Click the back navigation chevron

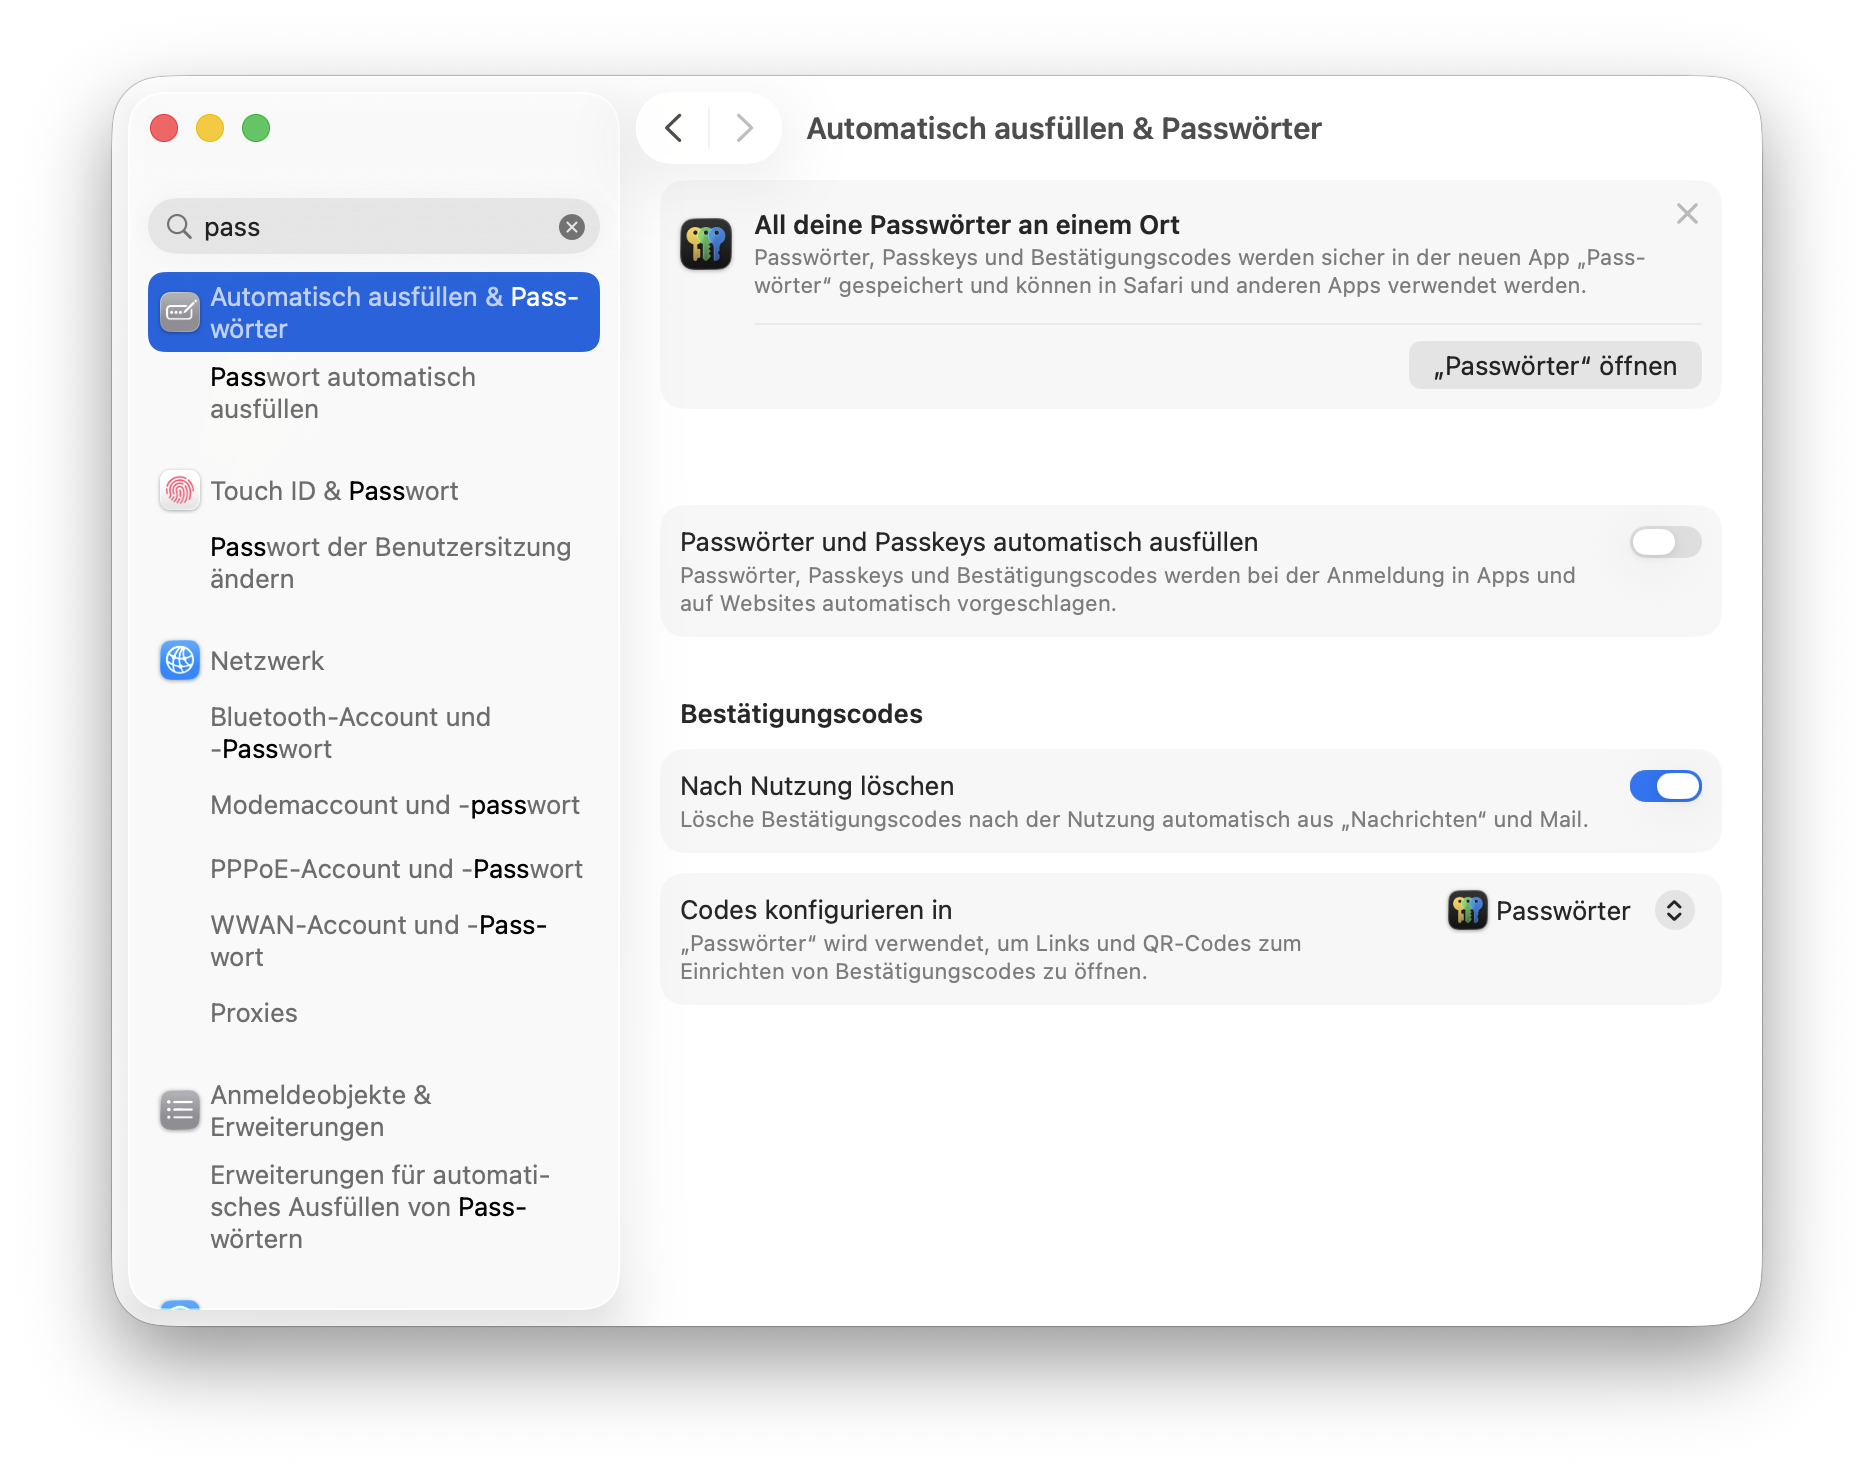pos(674,128)
